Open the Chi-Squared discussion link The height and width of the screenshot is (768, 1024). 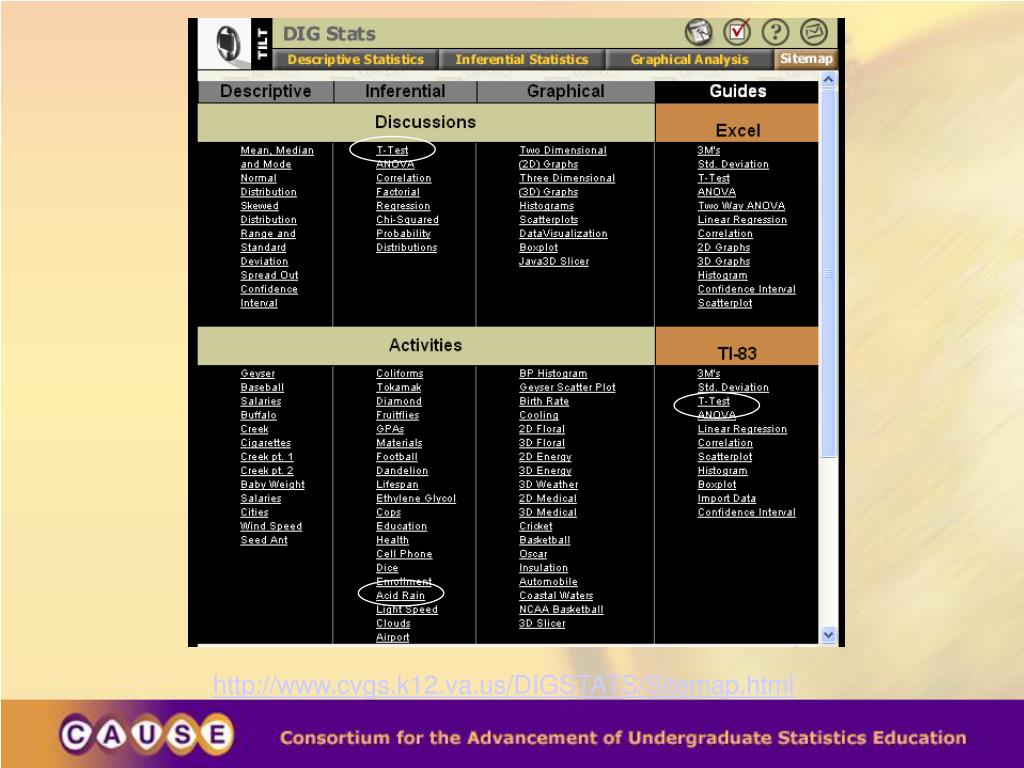click(x=408, y=219)
